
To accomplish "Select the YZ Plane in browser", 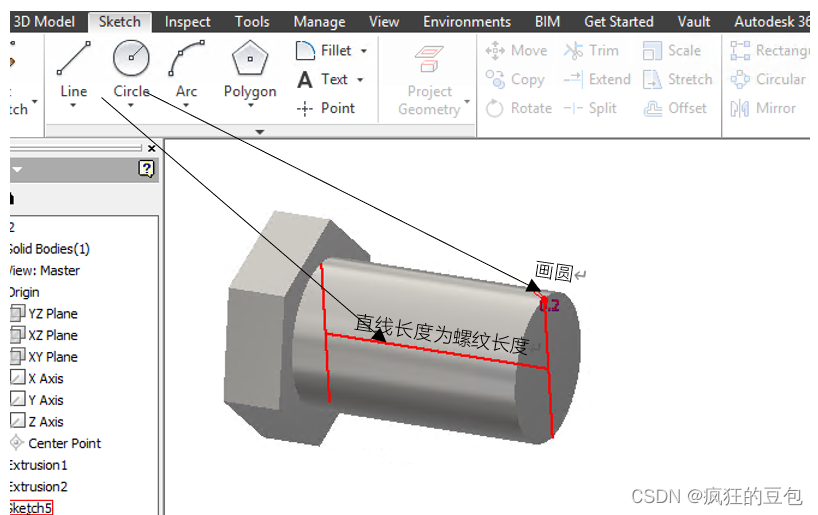I will (53, 314).
